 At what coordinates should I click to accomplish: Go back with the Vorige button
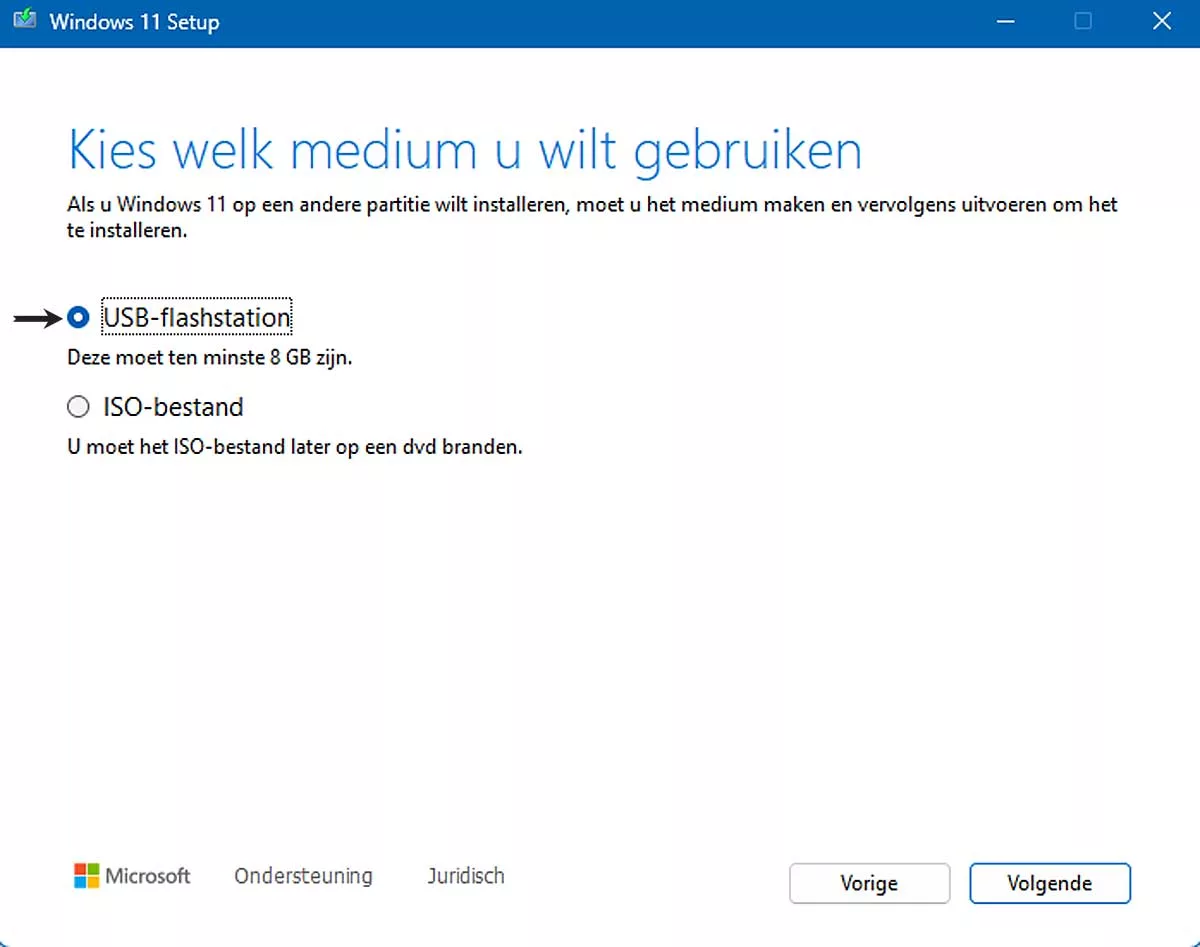(x=869, y=883)
